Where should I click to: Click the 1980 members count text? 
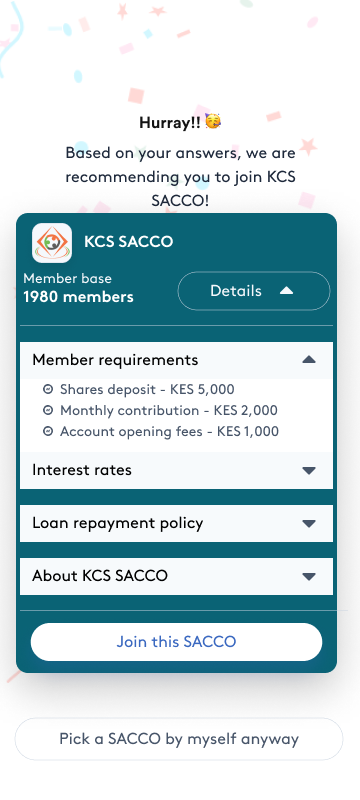[79, 297]
